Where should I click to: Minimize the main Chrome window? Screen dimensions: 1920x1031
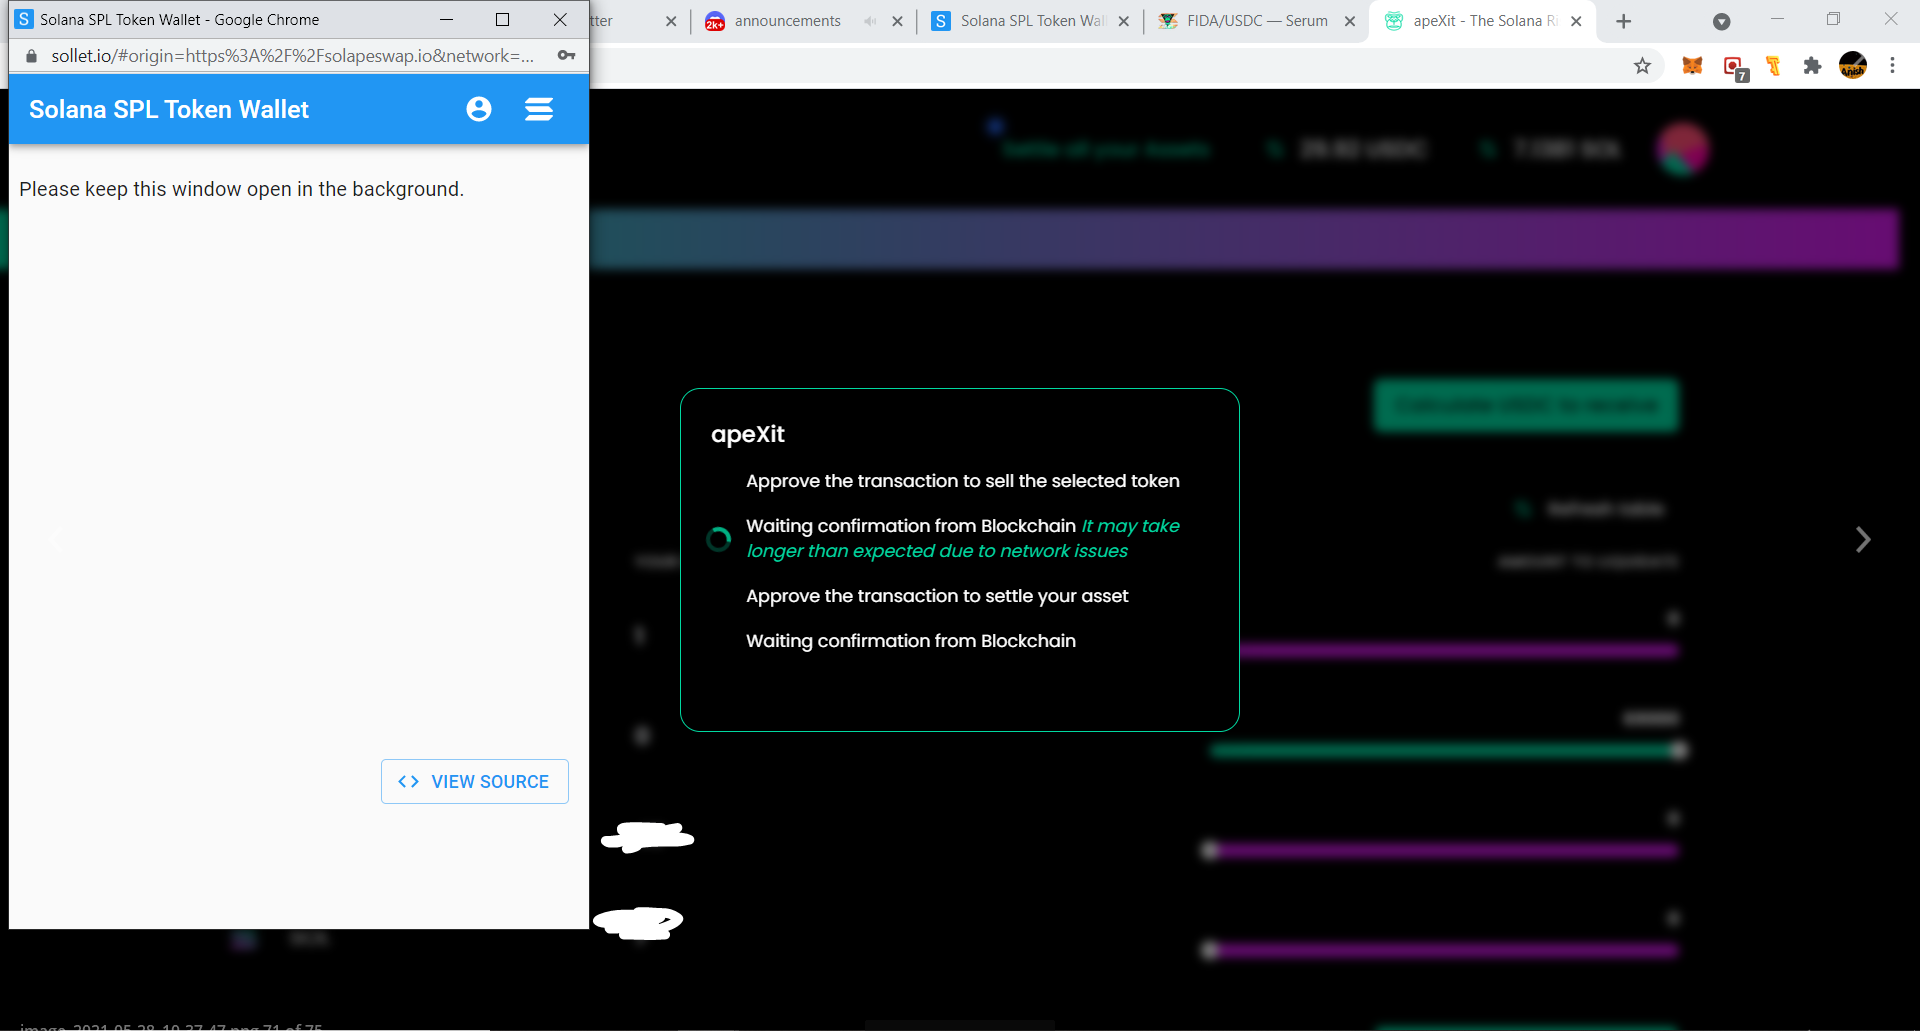click(1777, 19)
